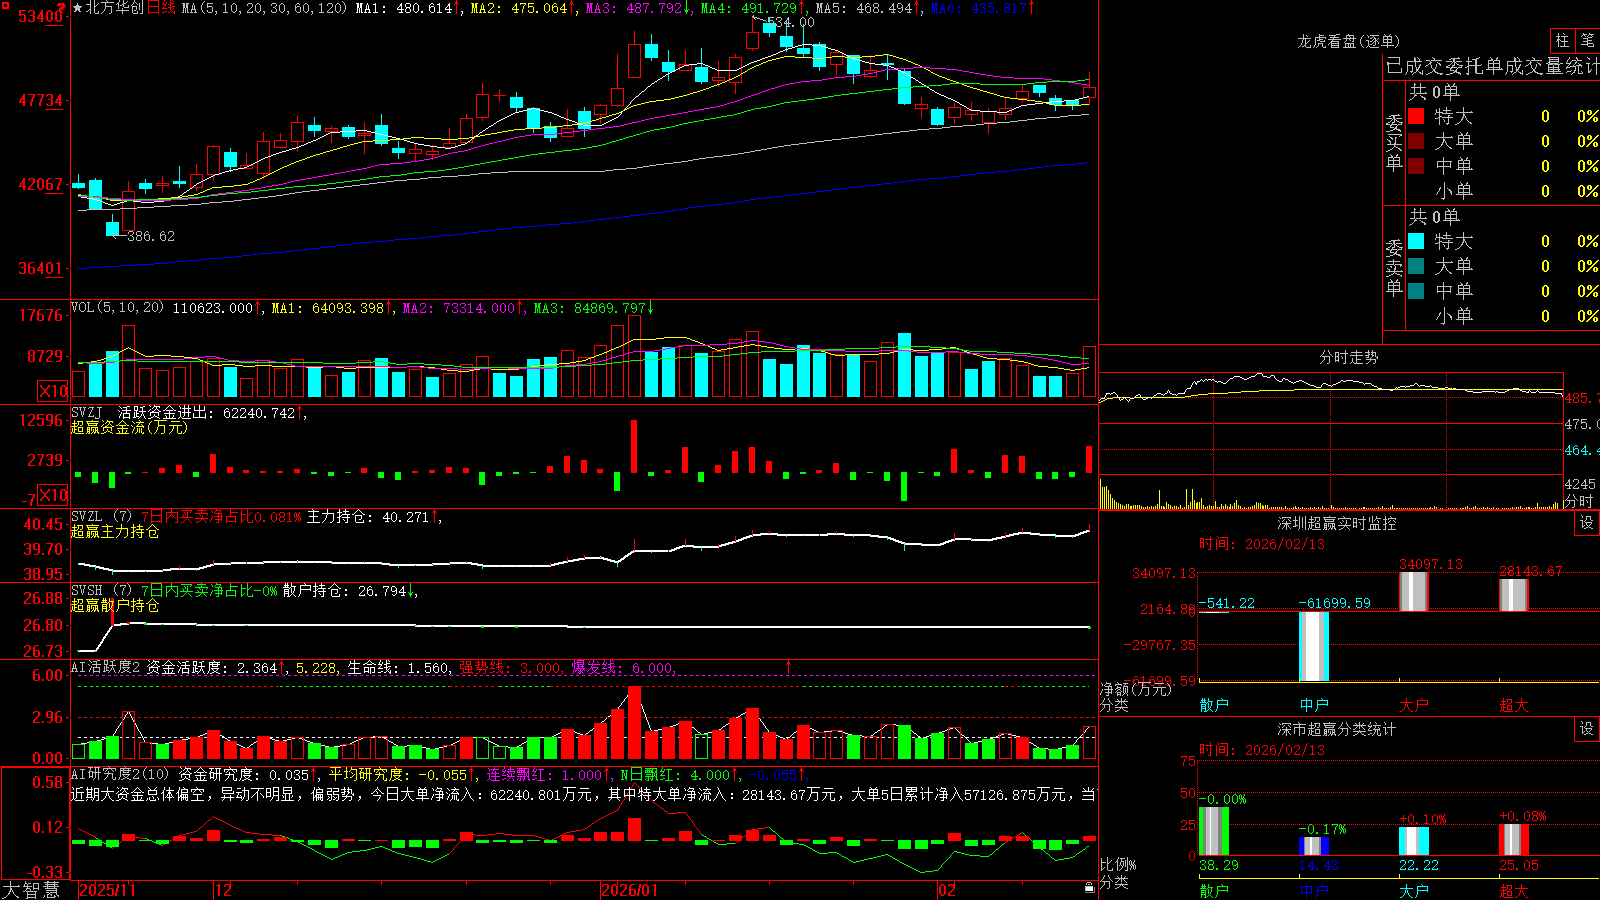Click the 时间: 2026/02/13 in 深圳超赢实时监控
The image size is (1600, 900).
coord(1262,544)
